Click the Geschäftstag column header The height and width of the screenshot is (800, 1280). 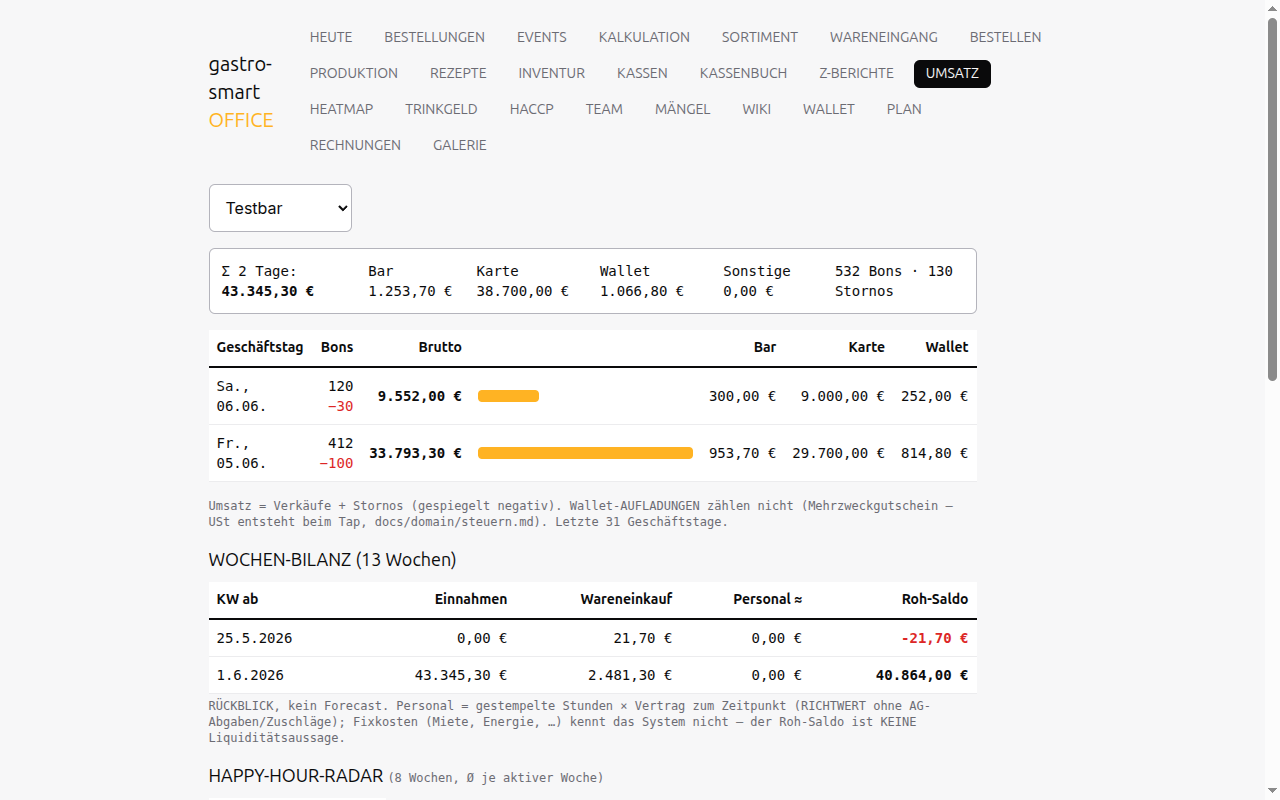point(260,347)
